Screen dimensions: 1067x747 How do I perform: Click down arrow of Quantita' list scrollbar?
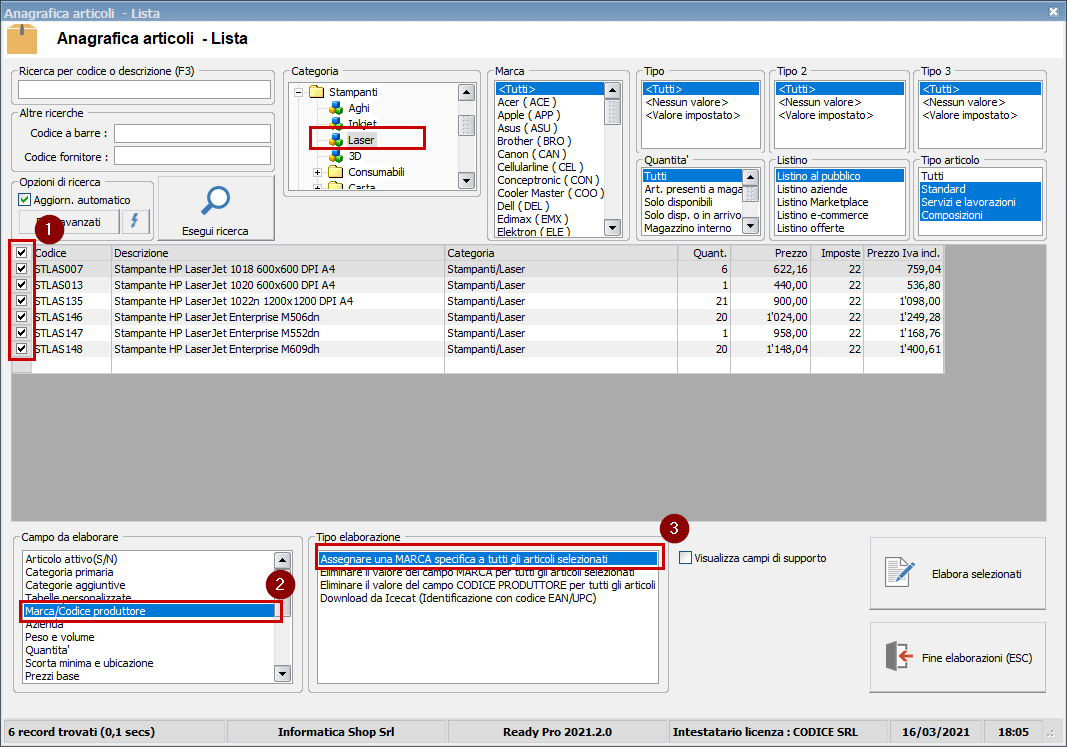click(x=750, y=225)
